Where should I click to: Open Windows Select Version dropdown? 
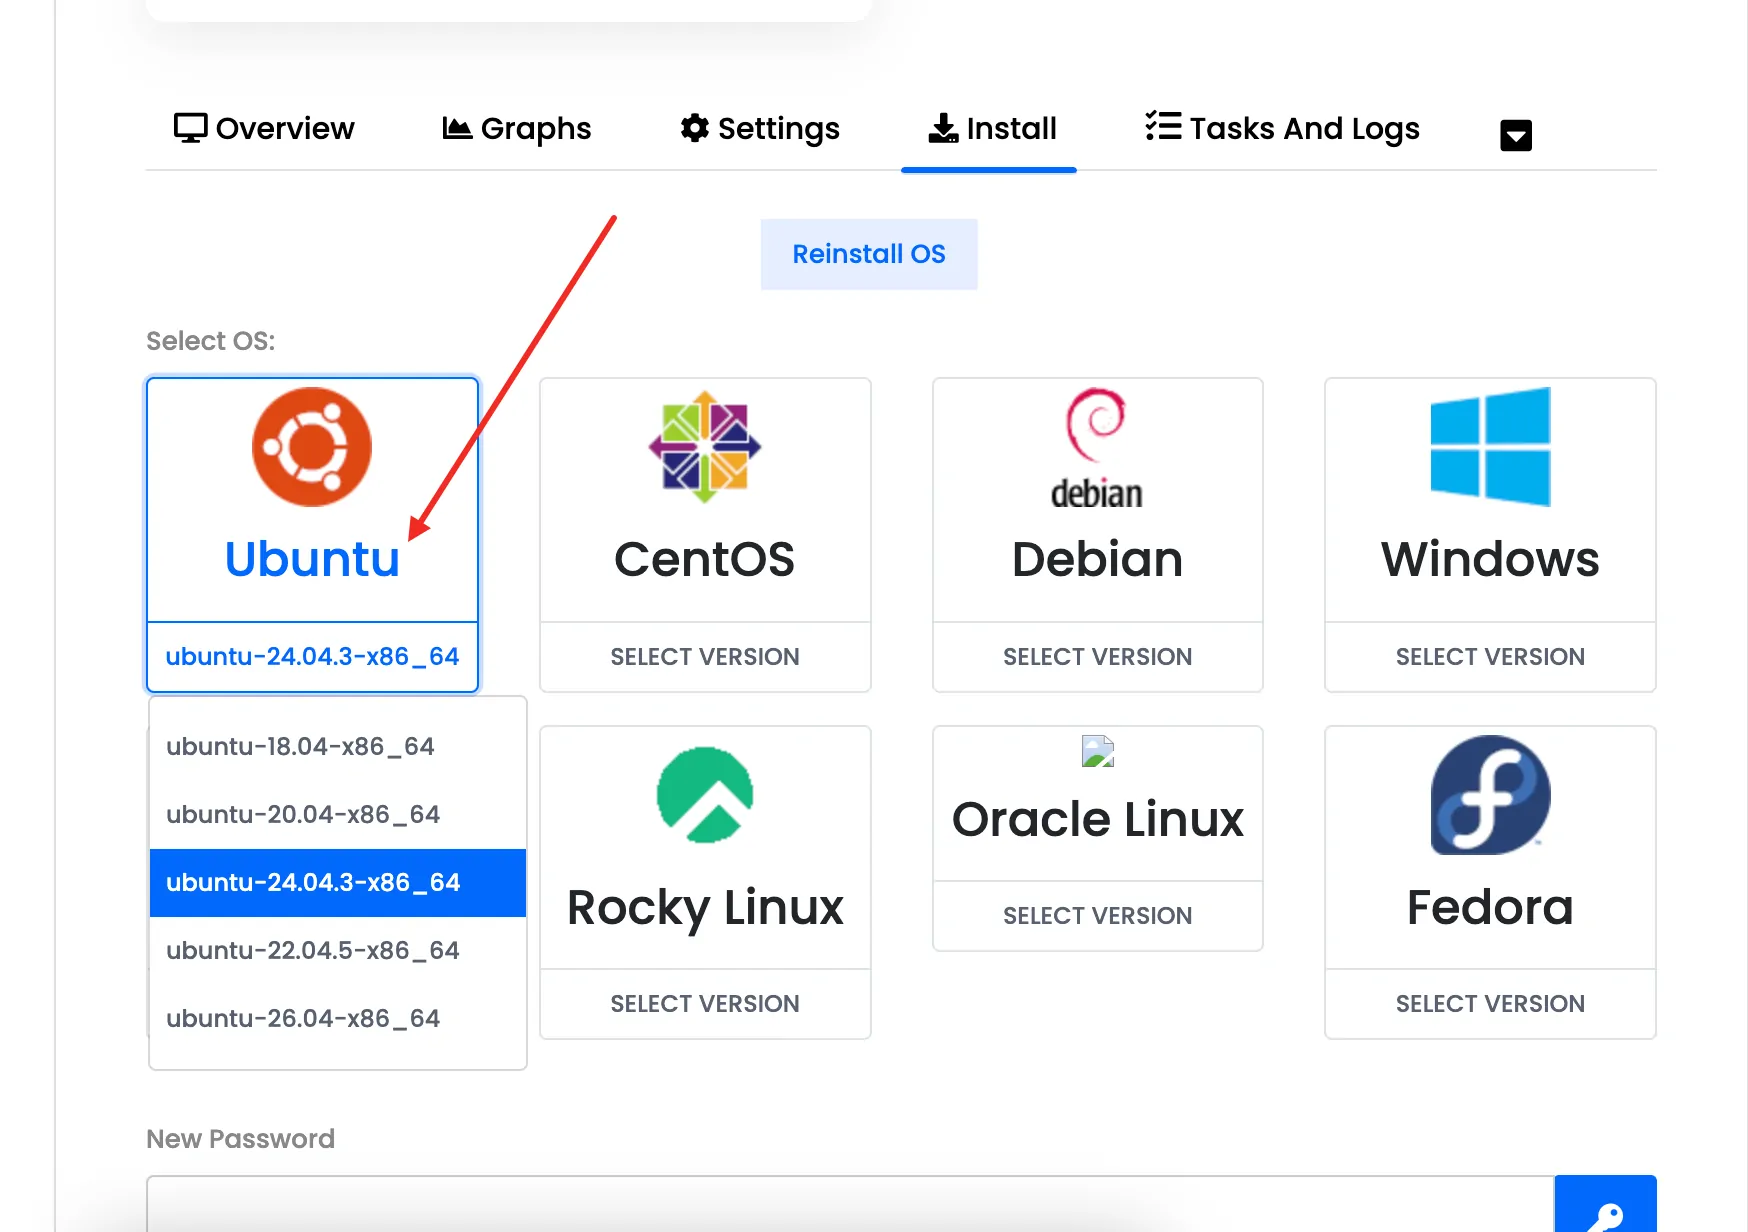1490,657
